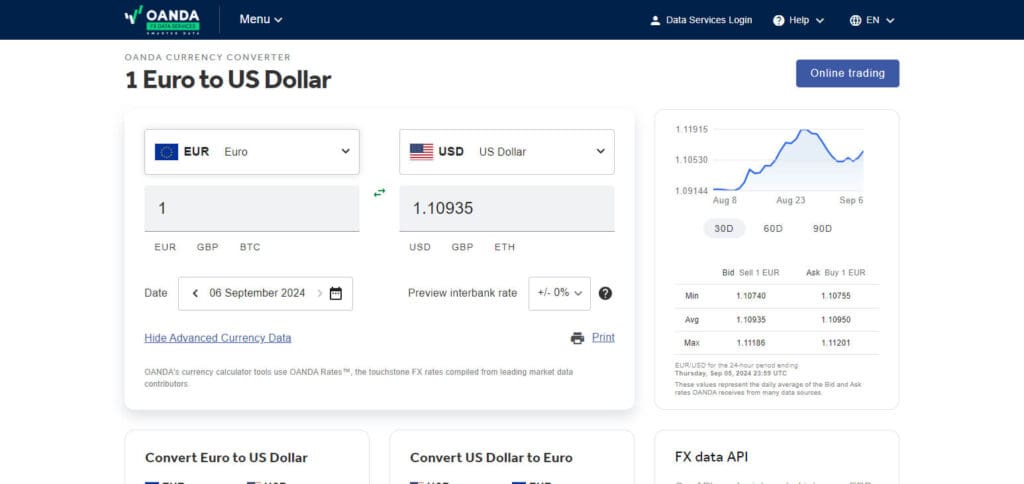Click the converted amount field 1.10935
The width and height of the screenshot is (1024, 484).
[x=507, y=208]
